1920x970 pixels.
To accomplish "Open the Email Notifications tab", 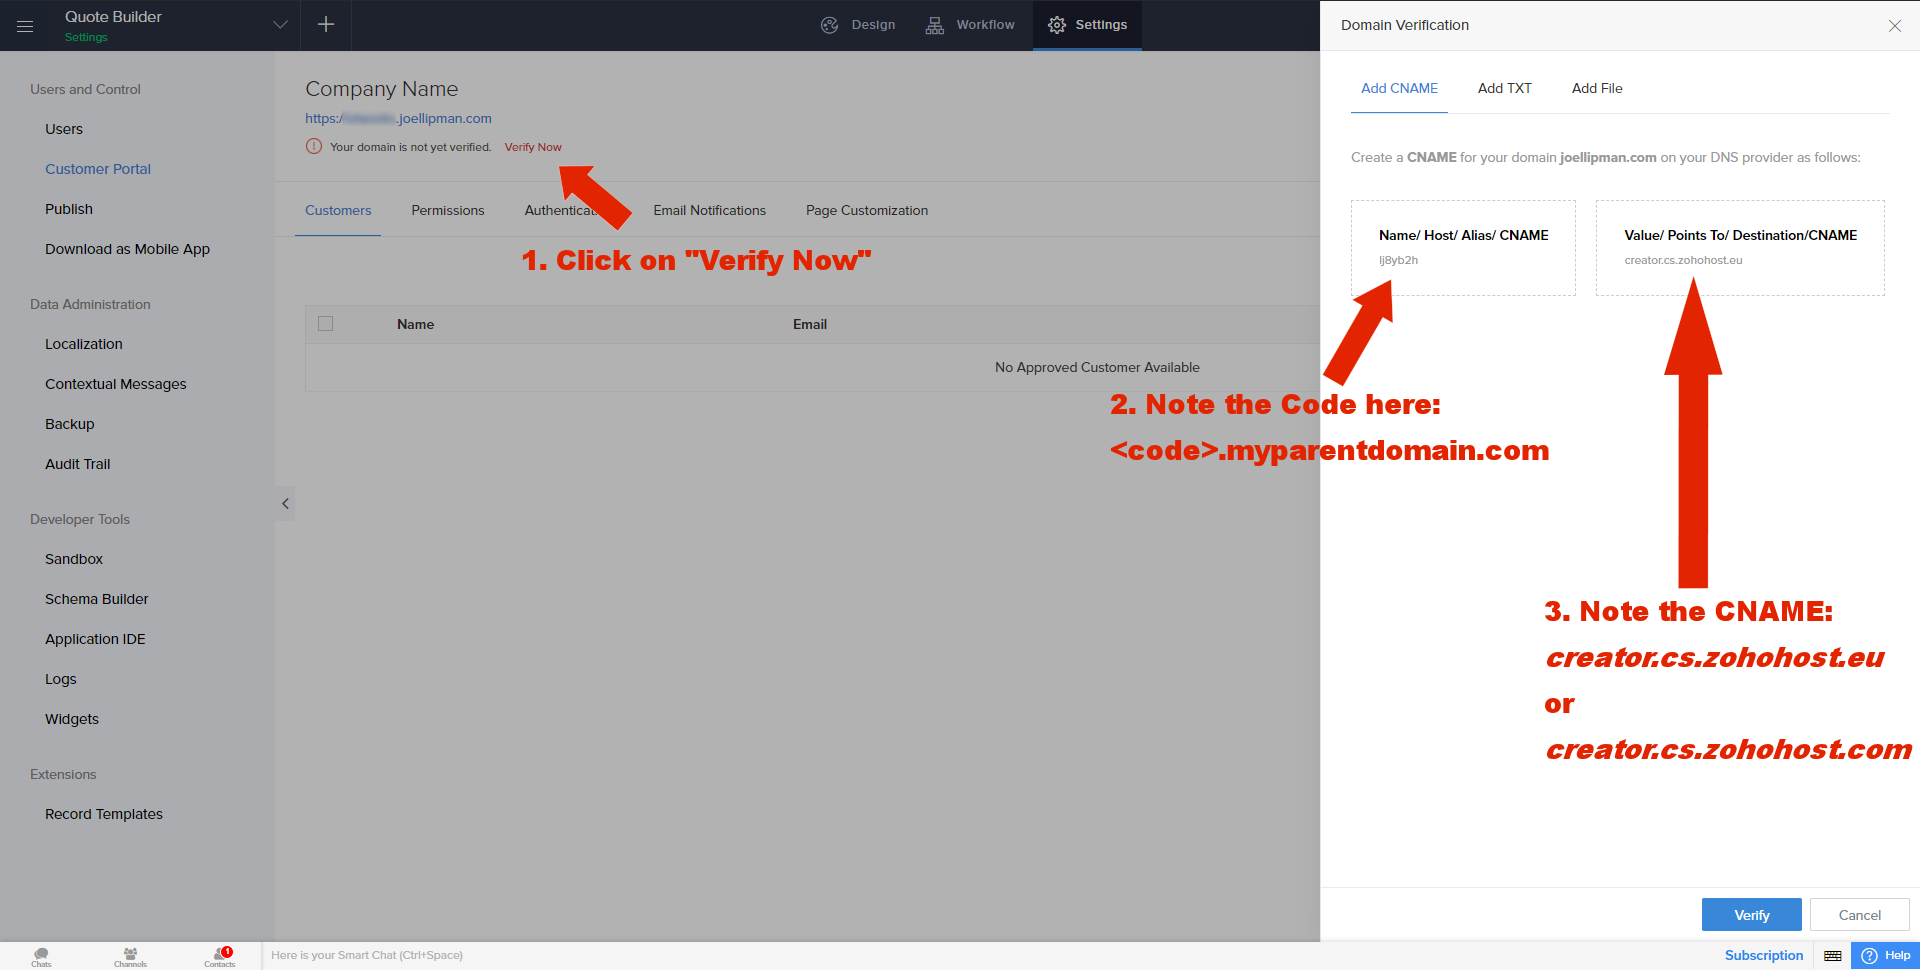I will pyautogui.click(x=709, y=210).
